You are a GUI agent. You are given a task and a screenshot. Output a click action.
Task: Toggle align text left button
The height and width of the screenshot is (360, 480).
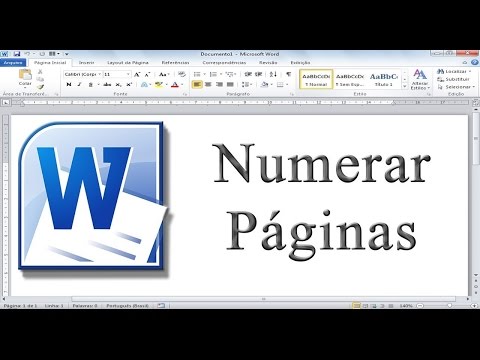[x=197, y=85]
